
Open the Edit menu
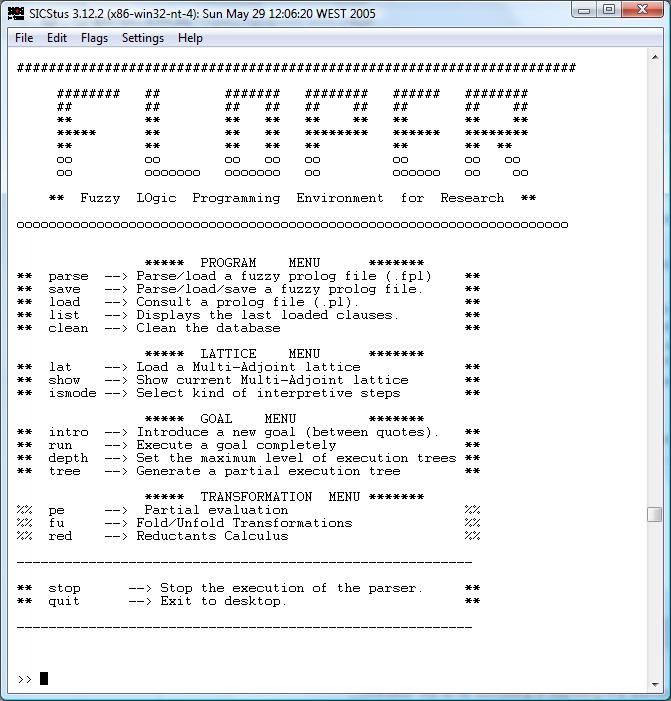(57, 38)
